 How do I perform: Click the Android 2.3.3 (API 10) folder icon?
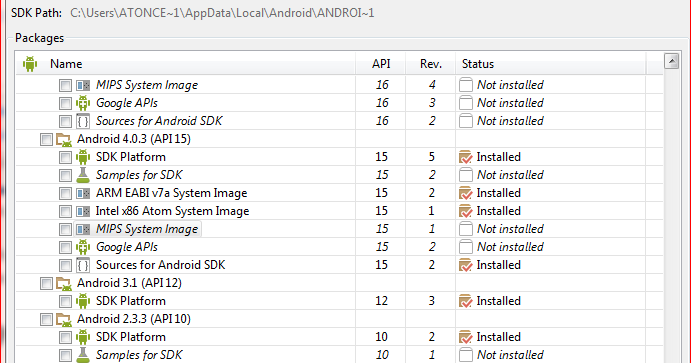tap(64, 319)
